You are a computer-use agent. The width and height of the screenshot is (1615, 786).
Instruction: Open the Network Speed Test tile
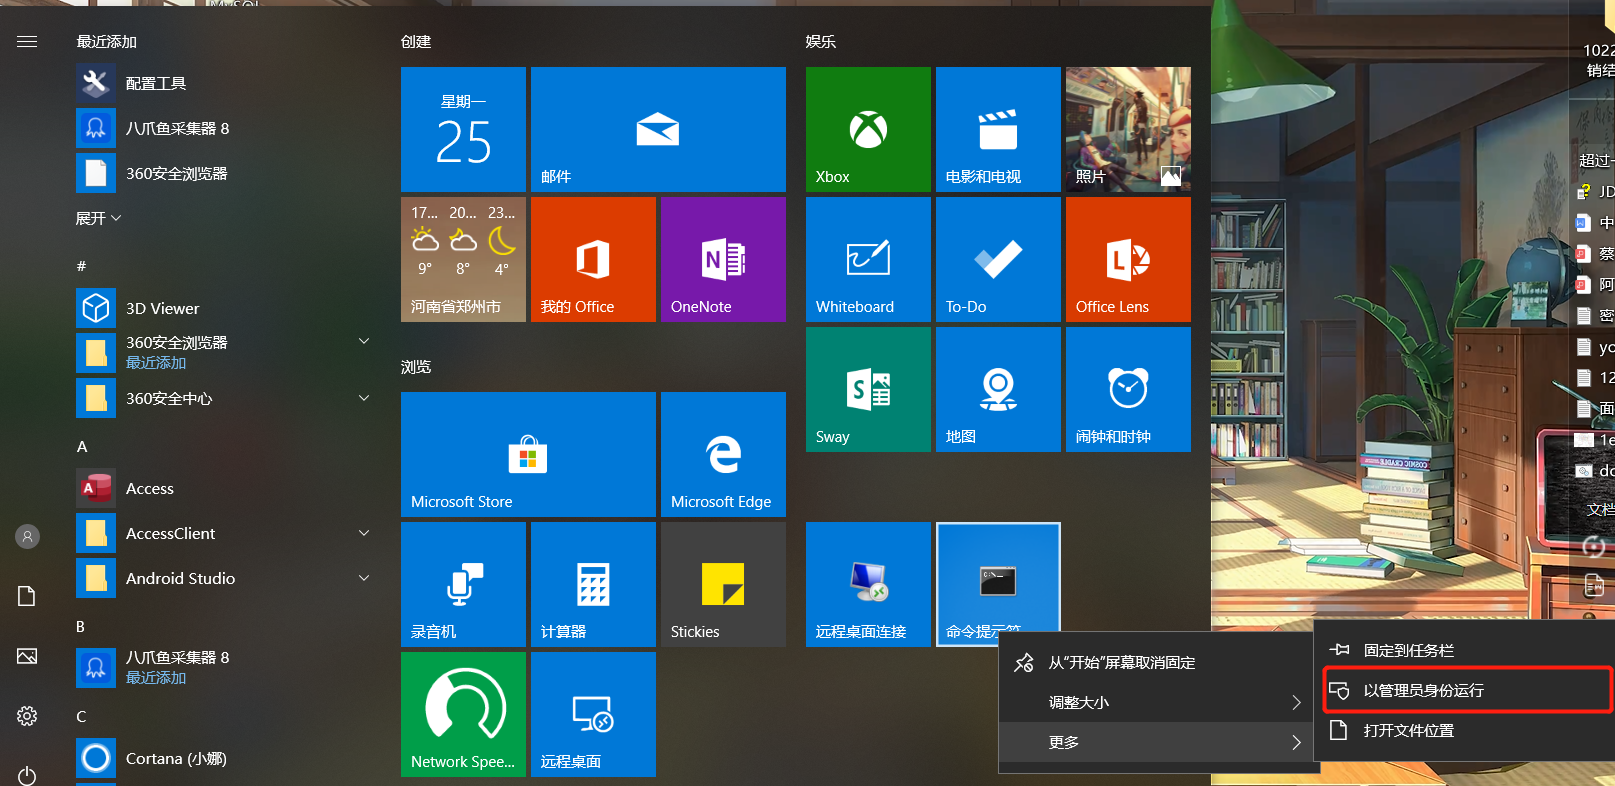pyautogui.click(x=463, y=714)
